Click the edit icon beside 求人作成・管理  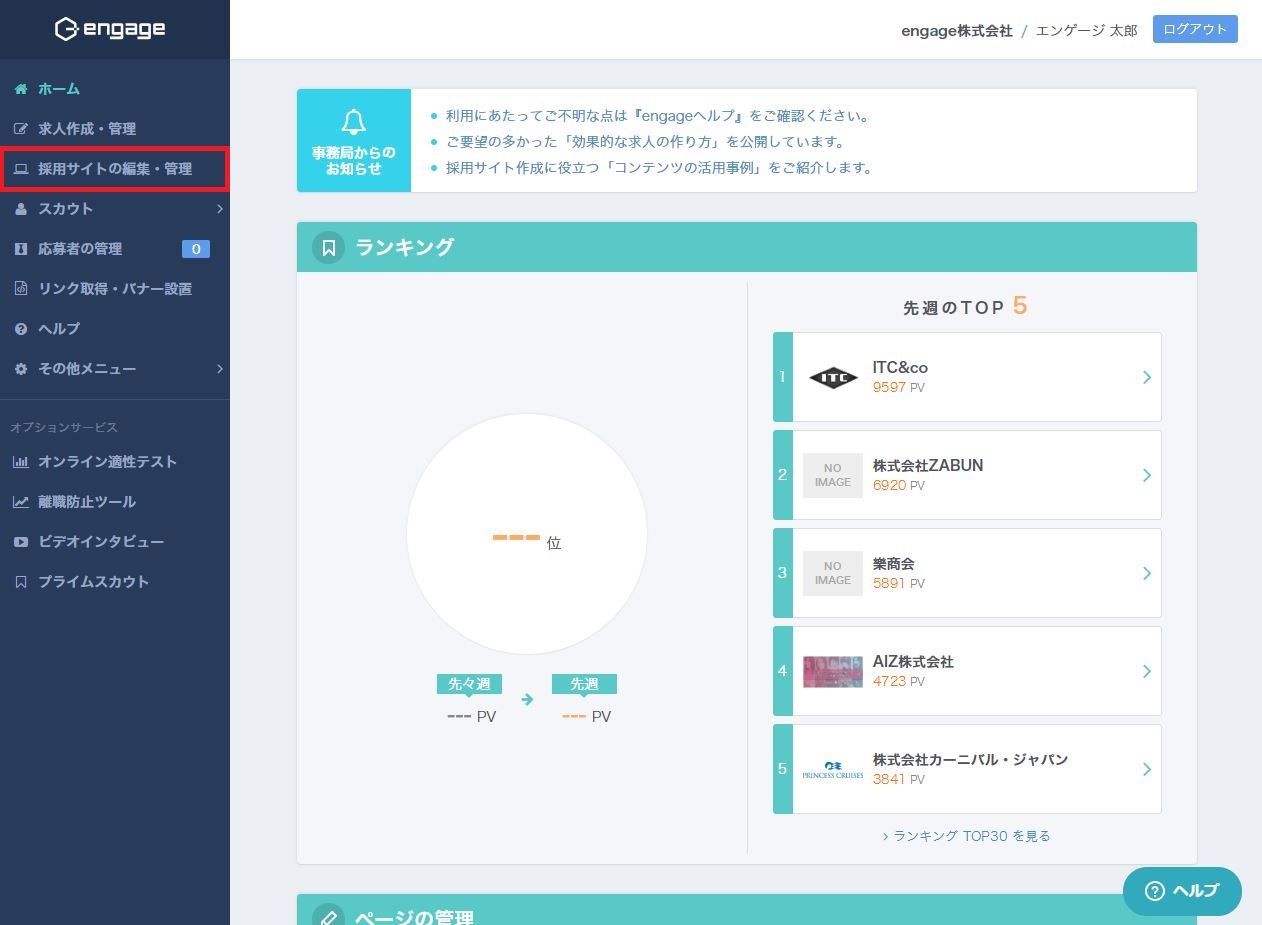(20, 129)
